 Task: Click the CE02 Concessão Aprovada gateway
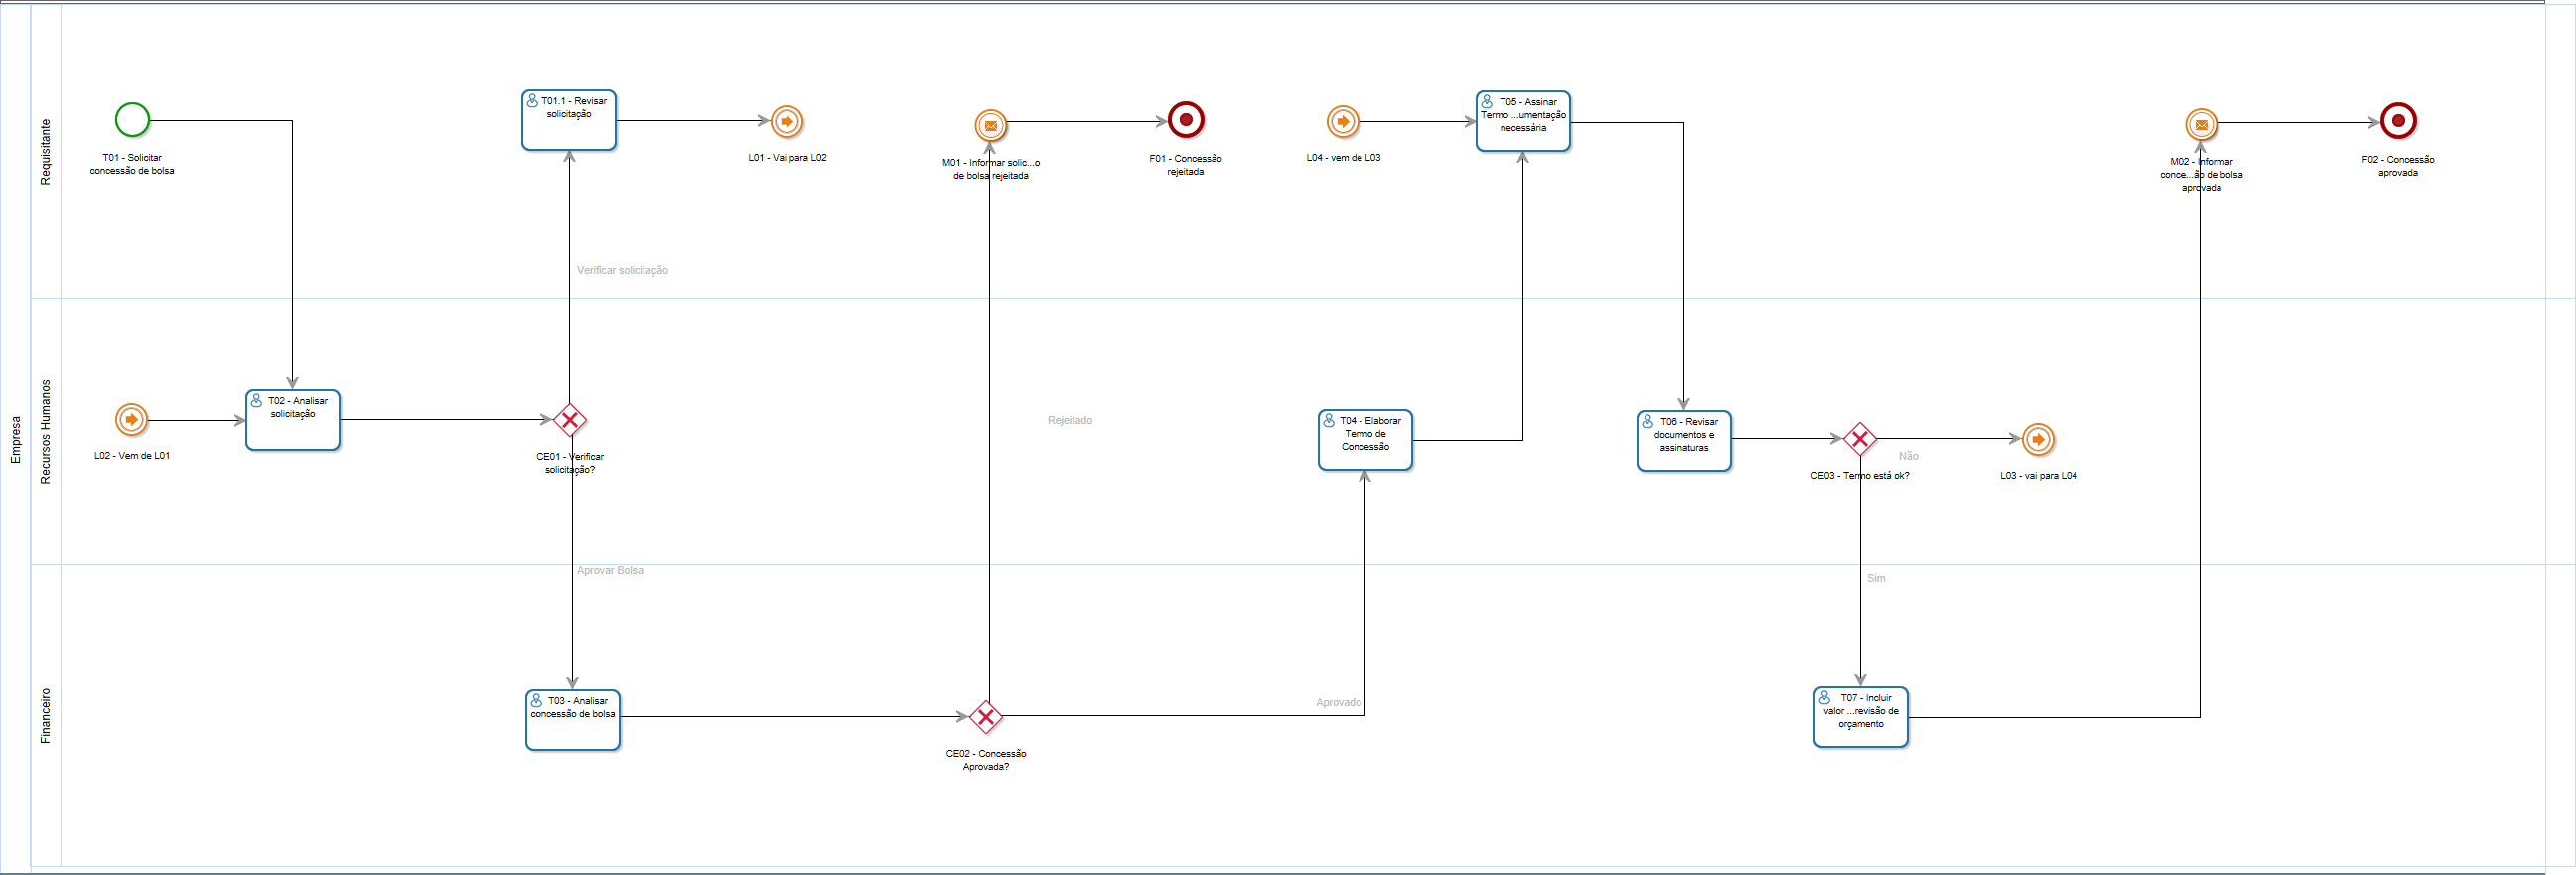coord(986,716)
